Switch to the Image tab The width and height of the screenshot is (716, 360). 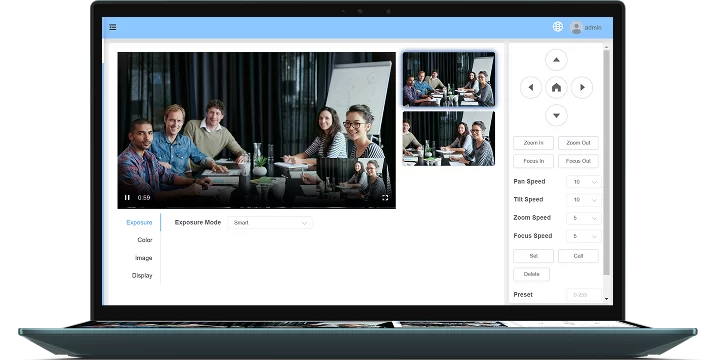[x=143, y=258]
